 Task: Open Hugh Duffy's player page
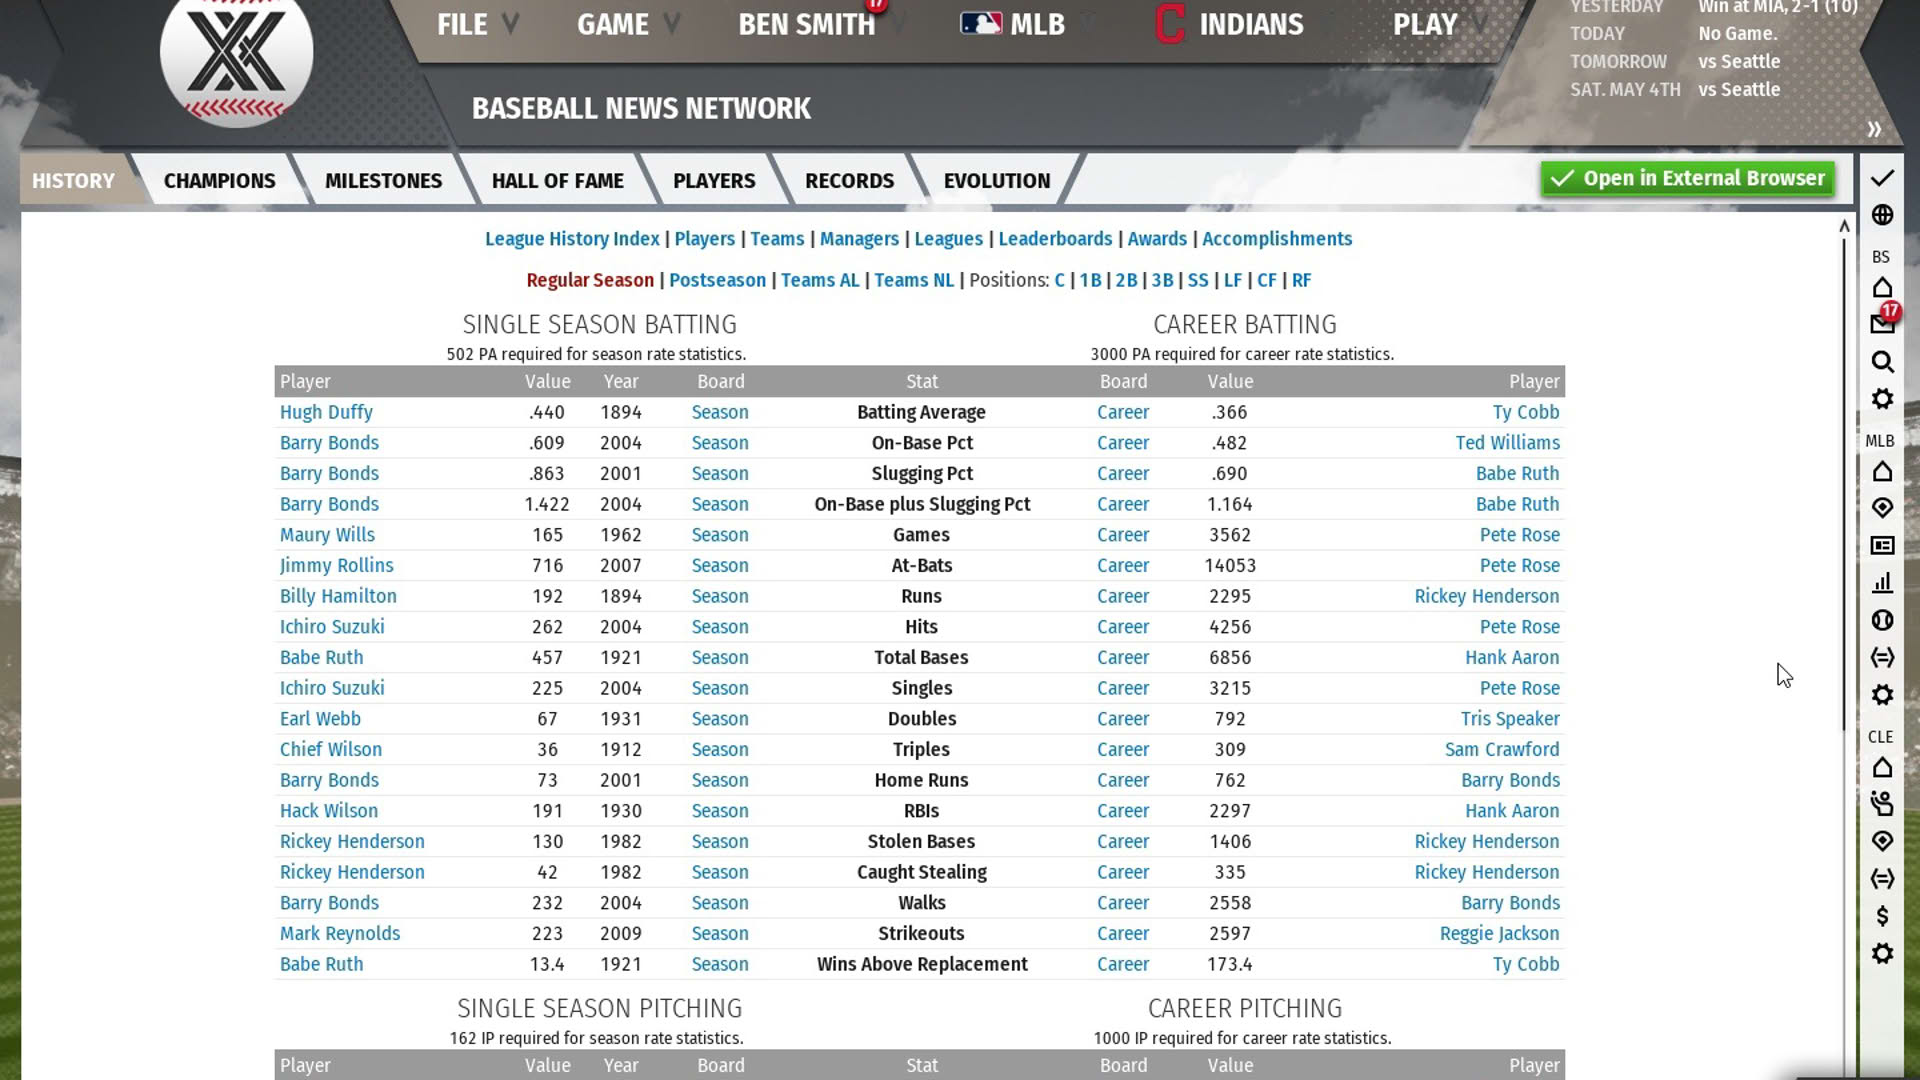(326, 412)
